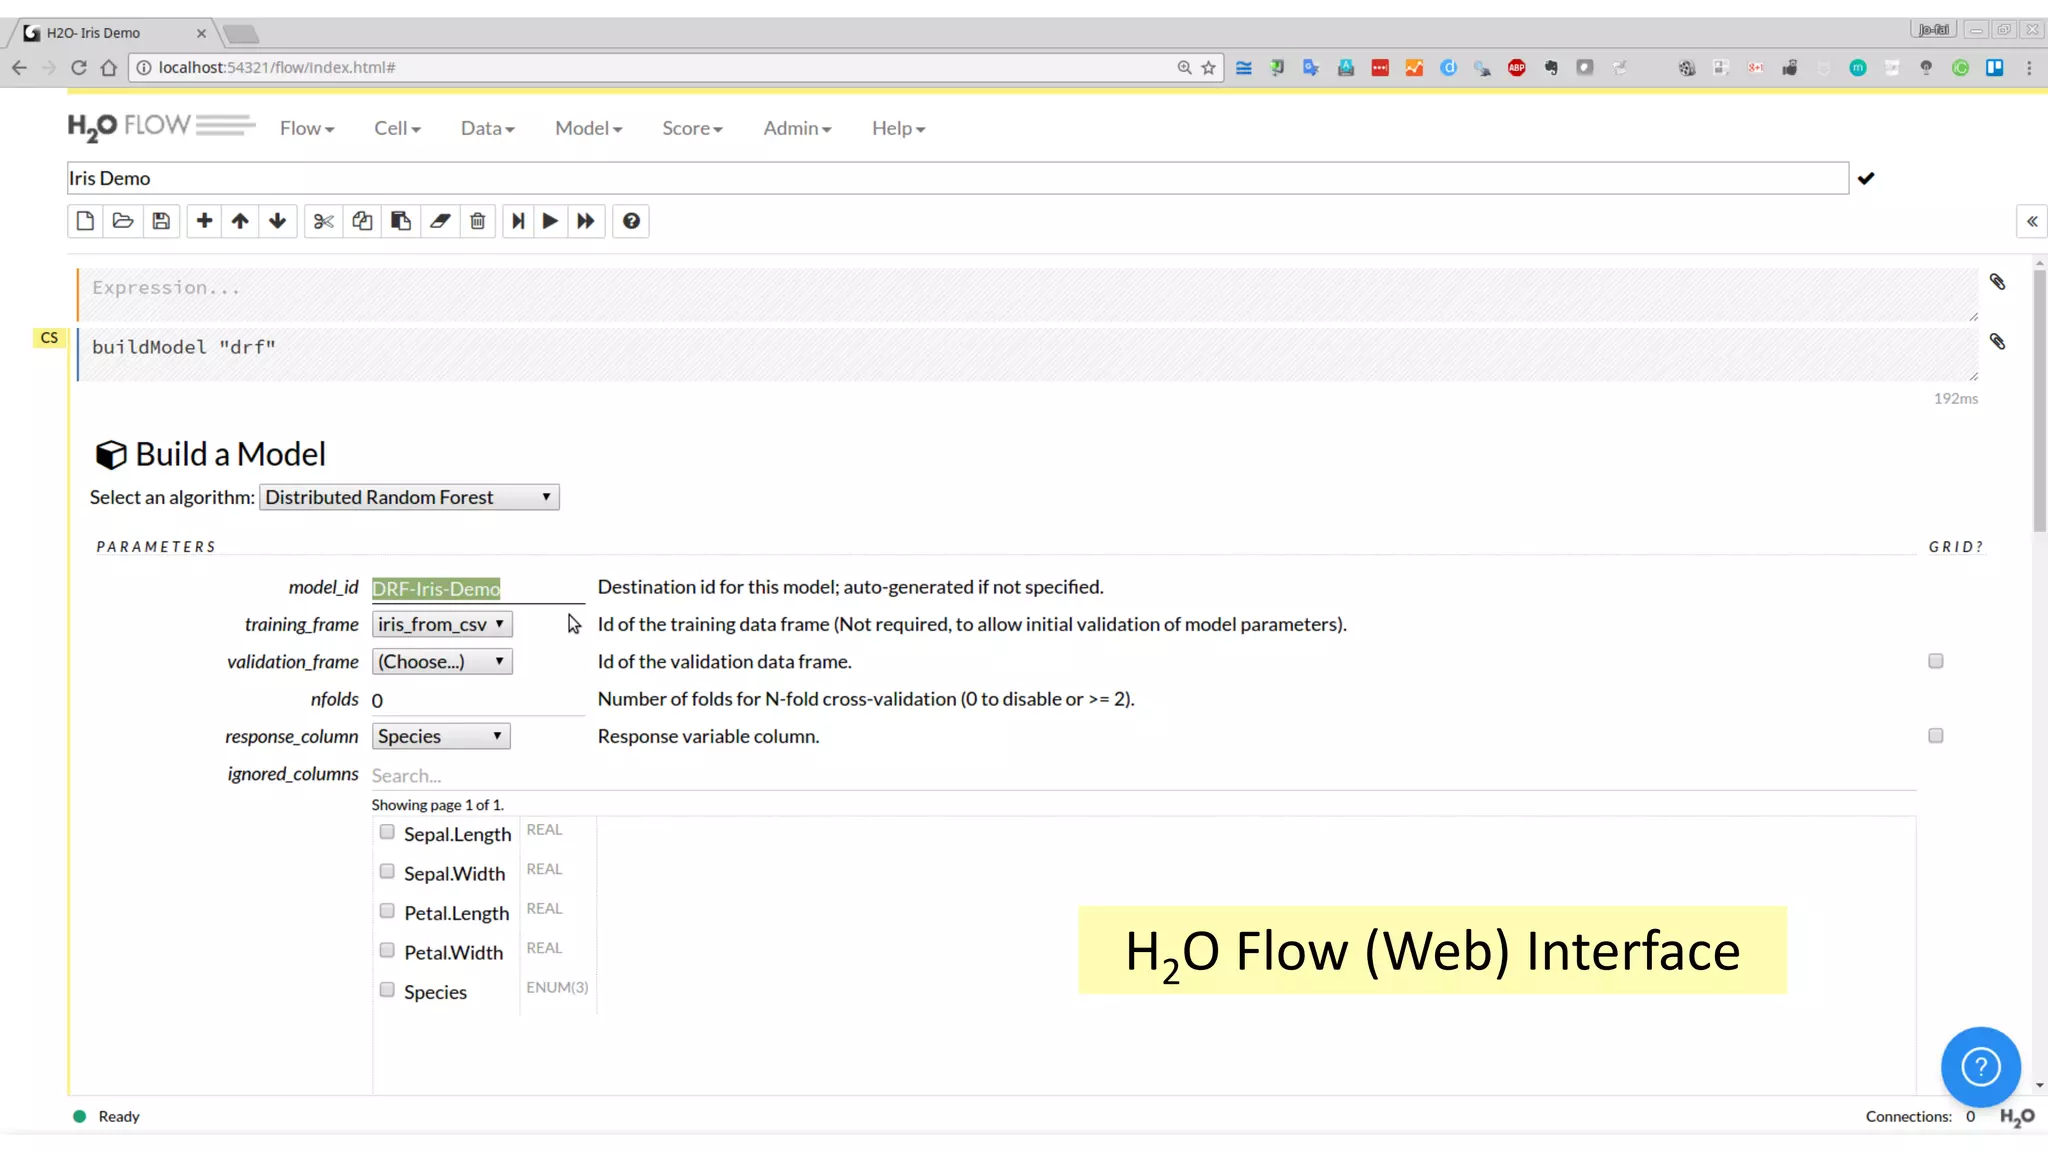Screen dimensions: 2048x1152
Task: Tick the Sepal.Width ignored column checkbox
Action: pyautogui.click(x=387, y=871)
